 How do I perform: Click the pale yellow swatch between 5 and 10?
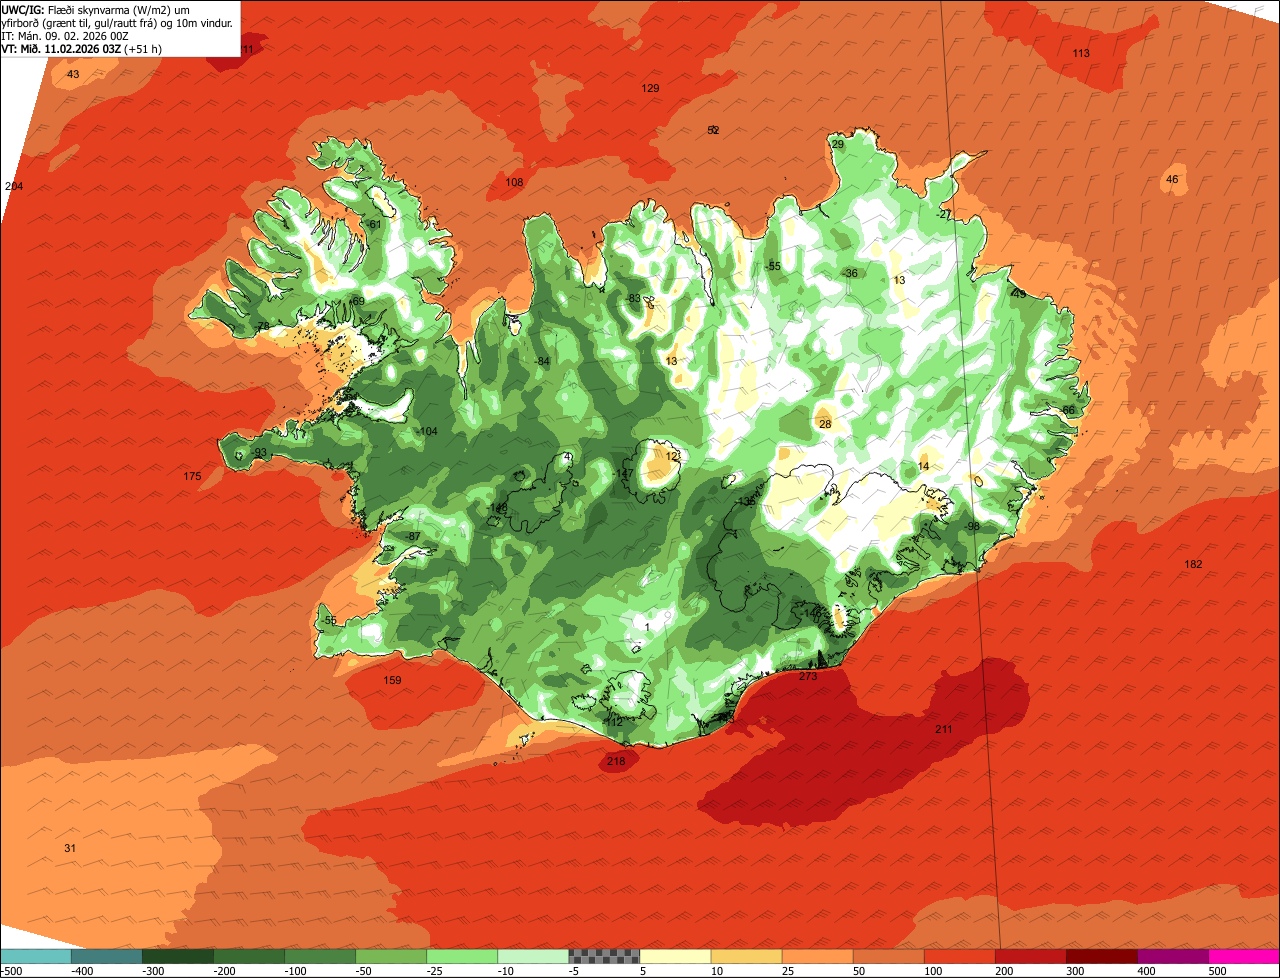pos(675,956)
